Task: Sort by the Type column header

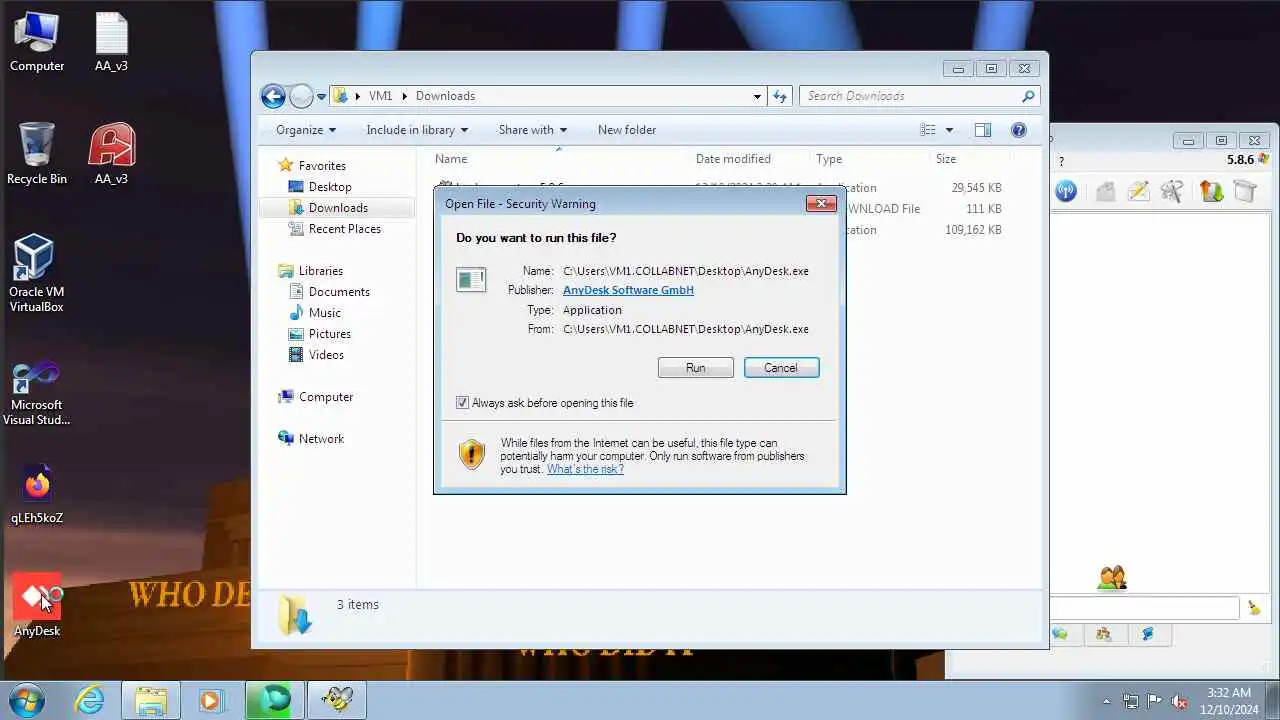Action: click(829, 159)
